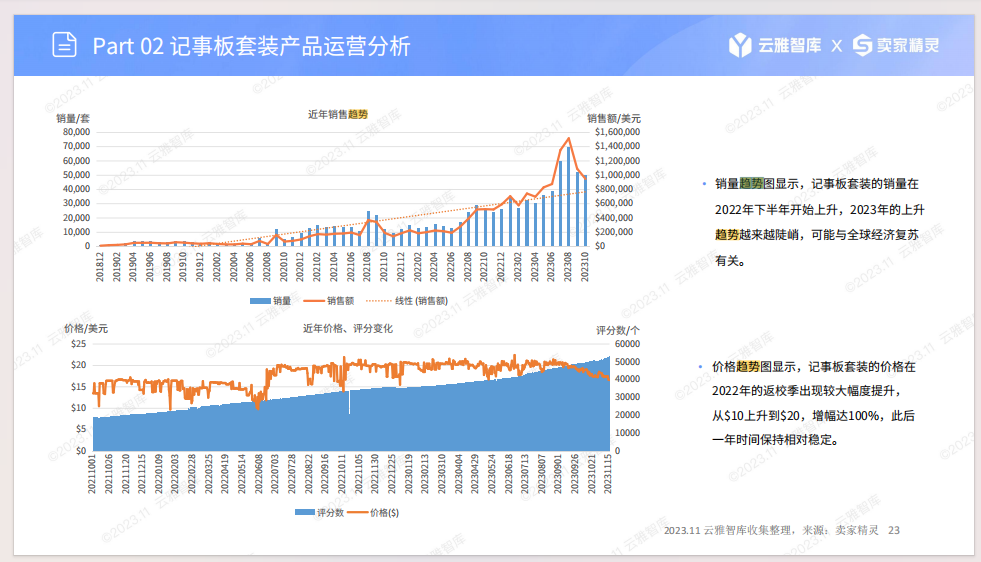Click the 202212 month label
This screenshot has width=981, height=562.
click(501, 267)
